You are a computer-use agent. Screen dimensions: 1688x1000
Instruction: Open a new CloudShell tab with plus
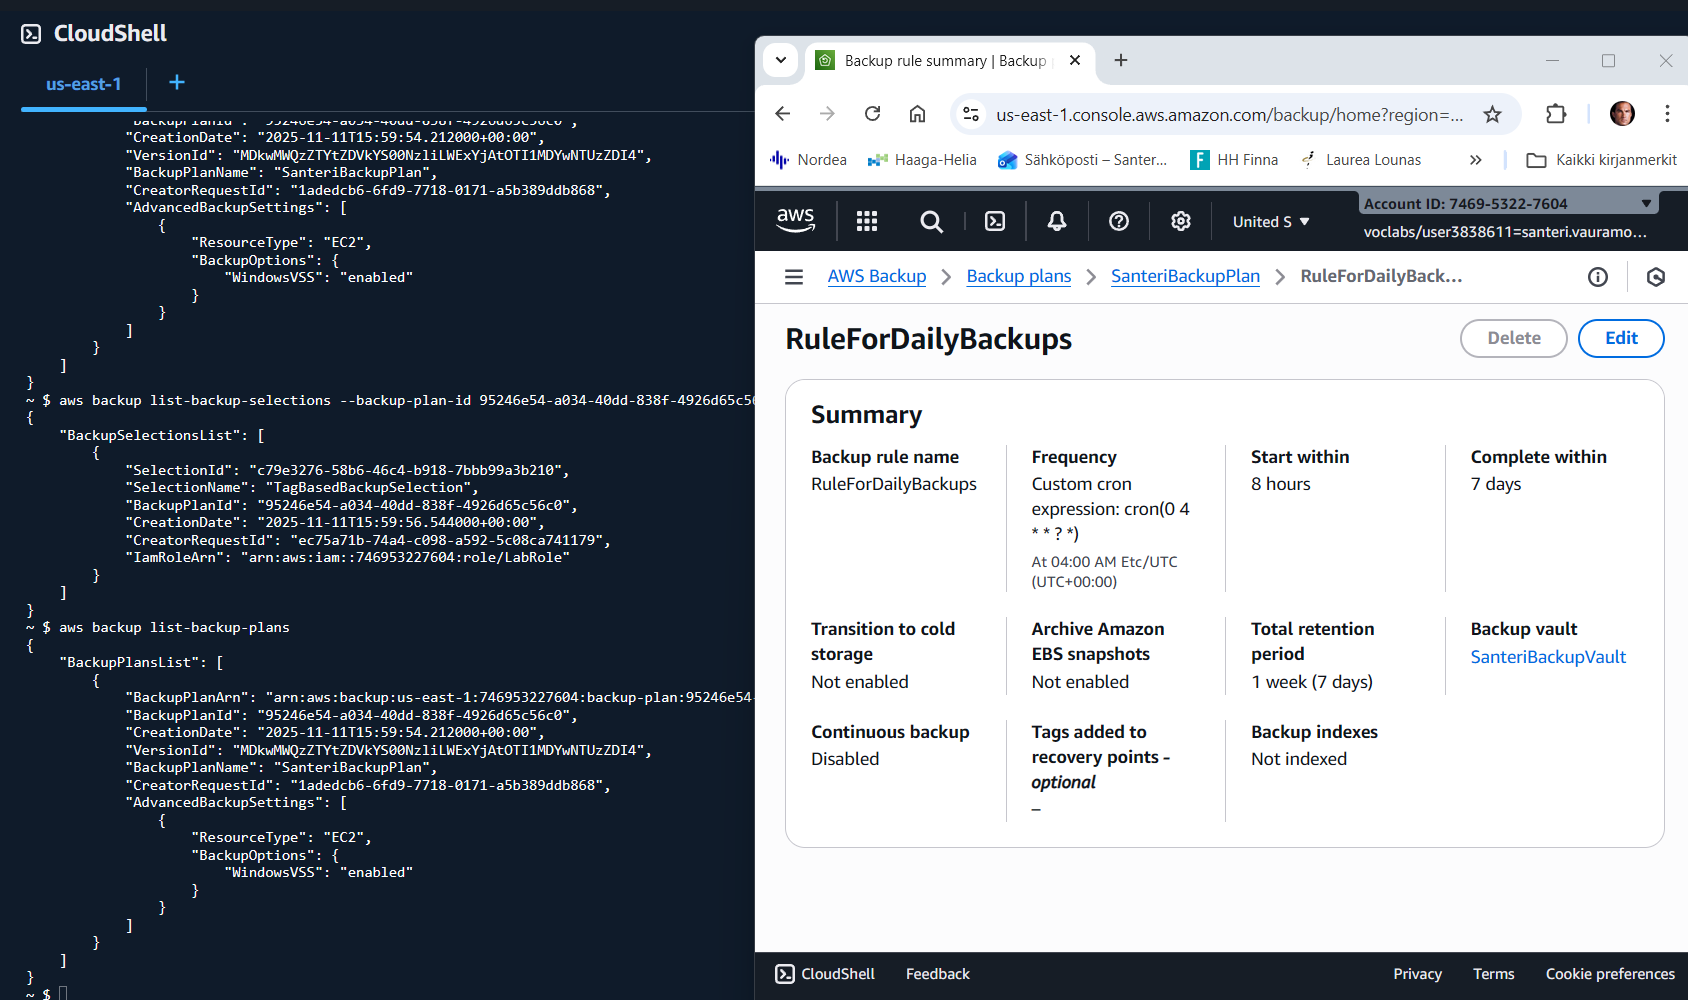pyautogui.click(x=177, y=83)
